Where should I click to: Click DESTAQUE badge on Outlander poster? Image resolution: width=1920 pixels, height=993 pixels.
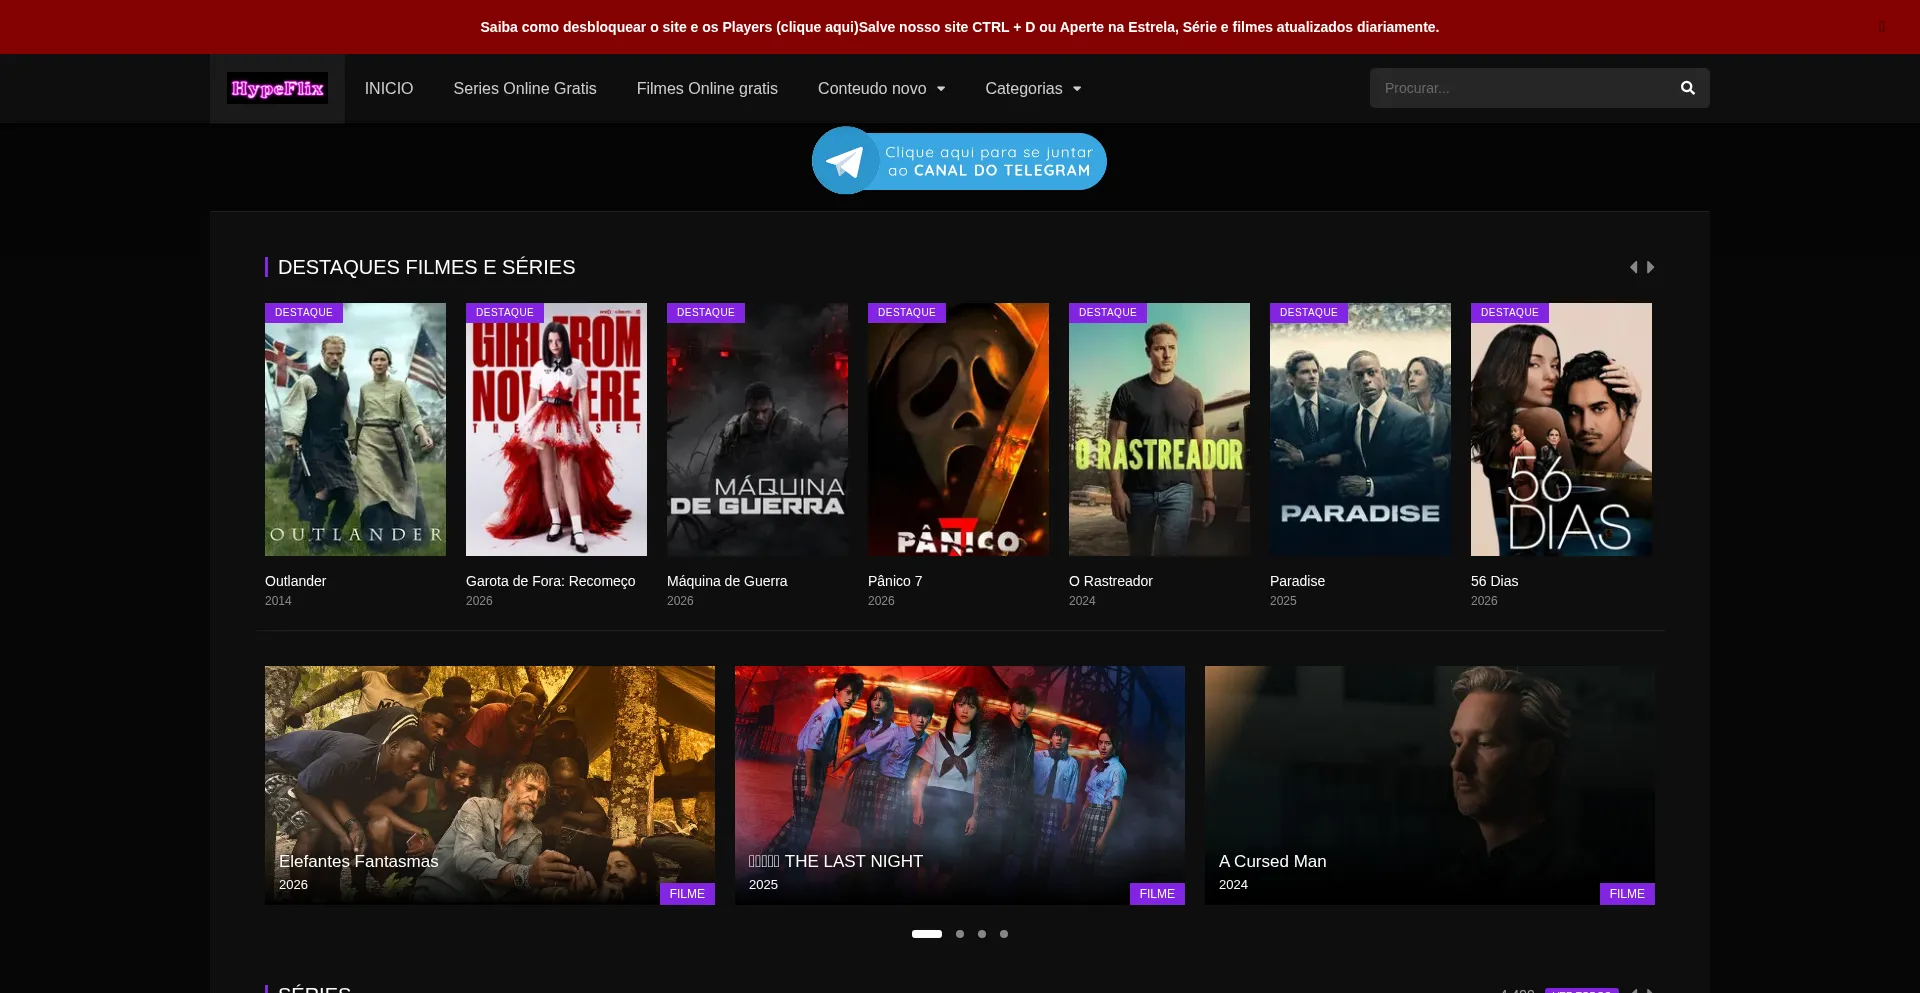tap(304, 313)
